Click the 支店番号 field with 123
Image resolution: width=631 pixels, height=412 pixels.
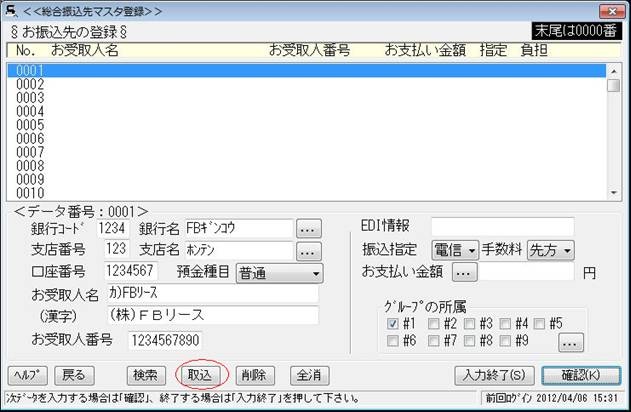pos(117,249)
